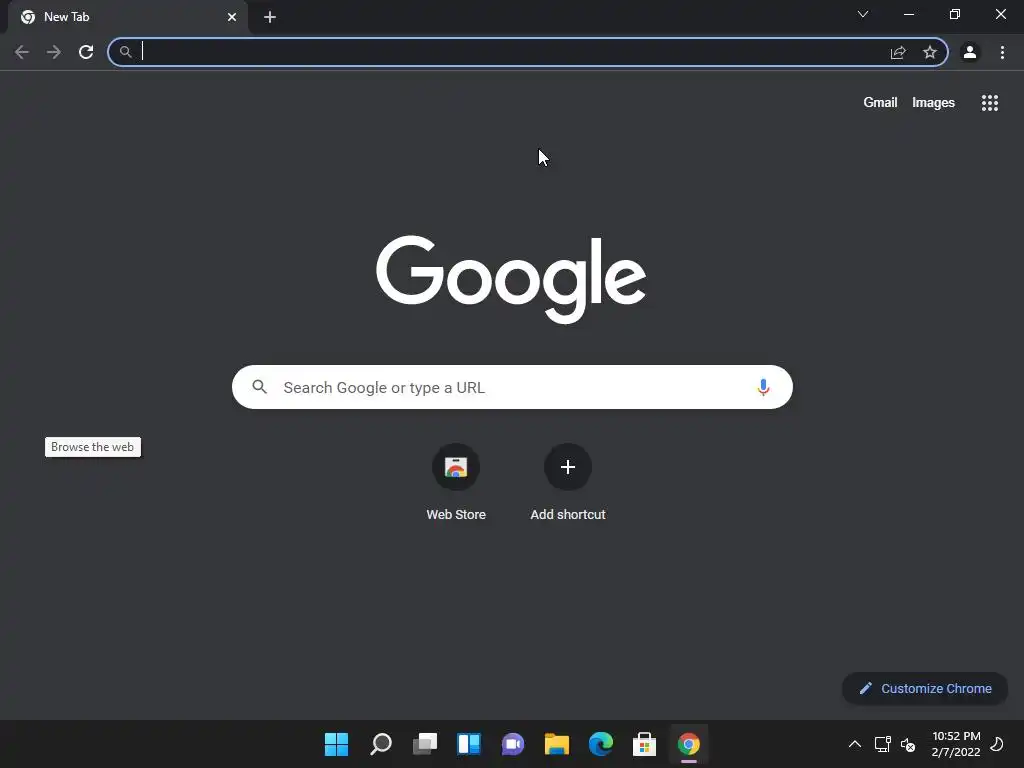Start voice search with the microphone
1024x768 pixels.
tap(763, 387)
